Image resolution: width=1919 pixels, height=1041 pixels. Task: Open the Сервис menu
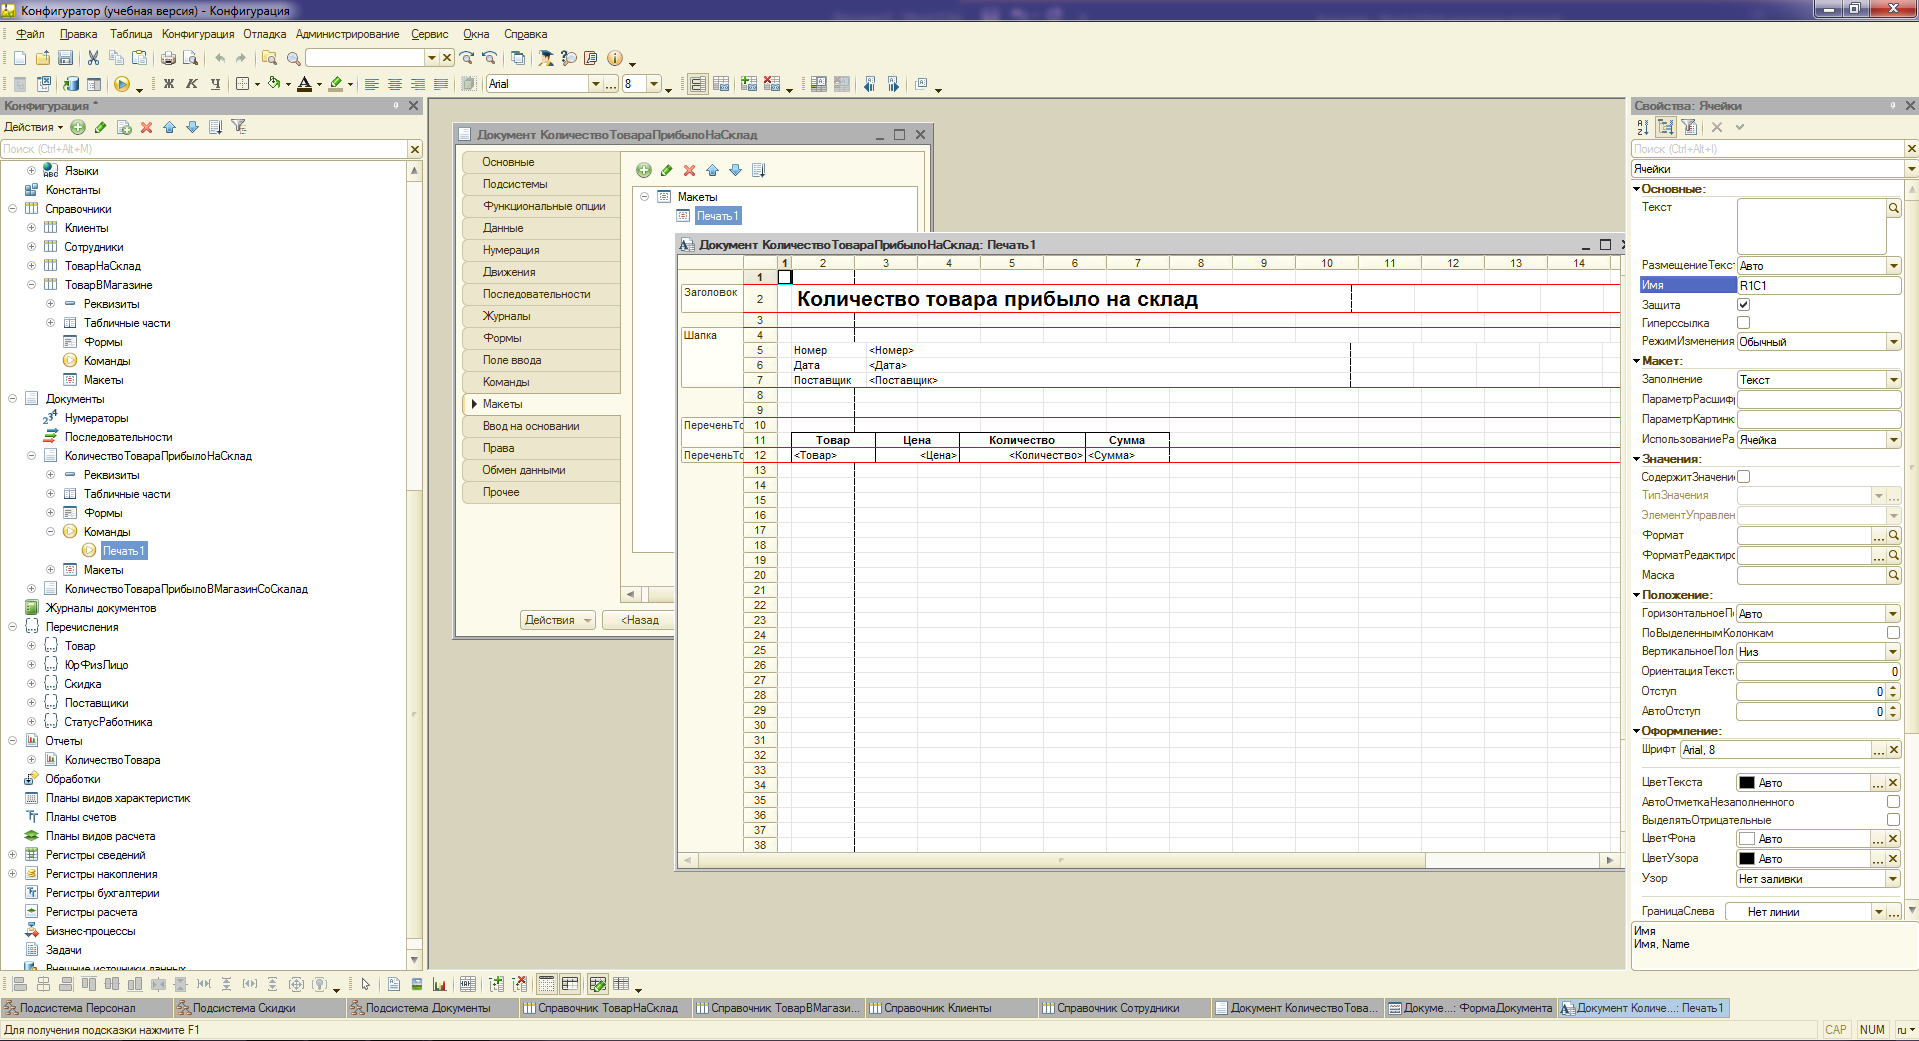pos(430,34)
